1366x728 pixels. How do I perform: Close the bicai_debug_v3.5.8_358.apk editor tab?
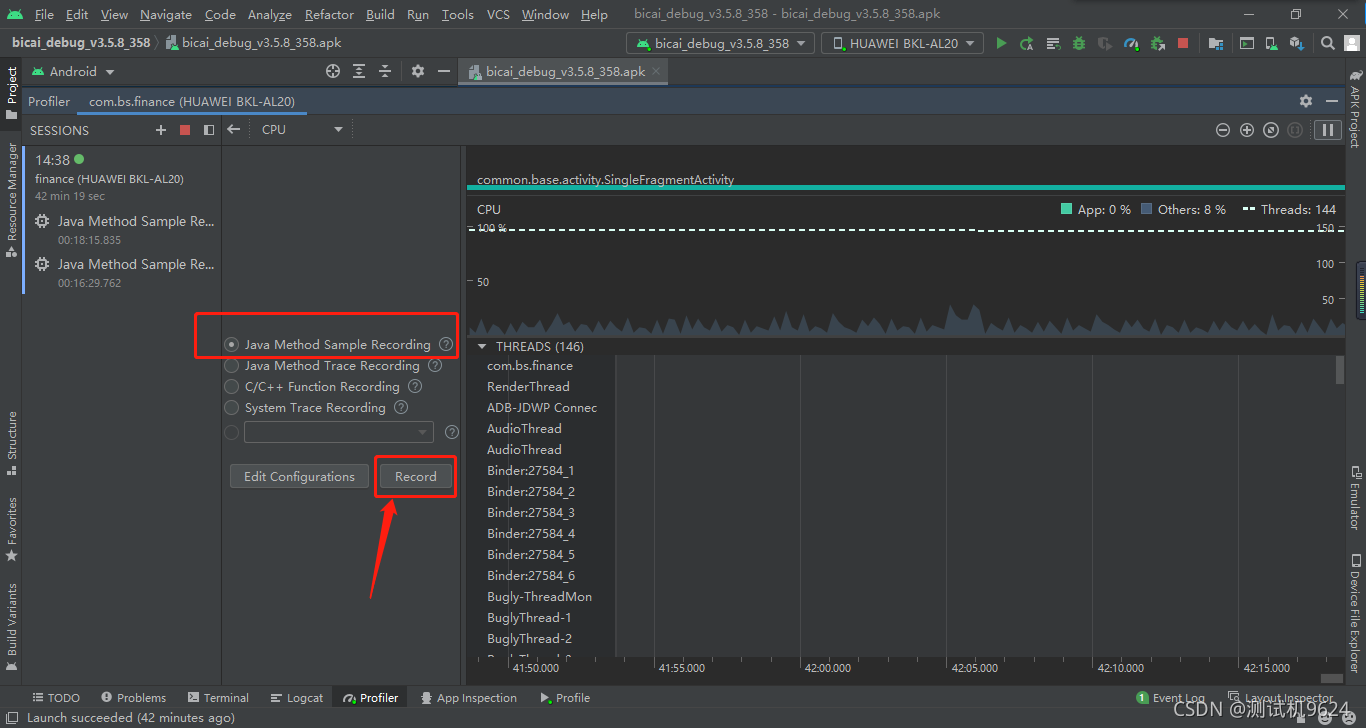[656, 72]
